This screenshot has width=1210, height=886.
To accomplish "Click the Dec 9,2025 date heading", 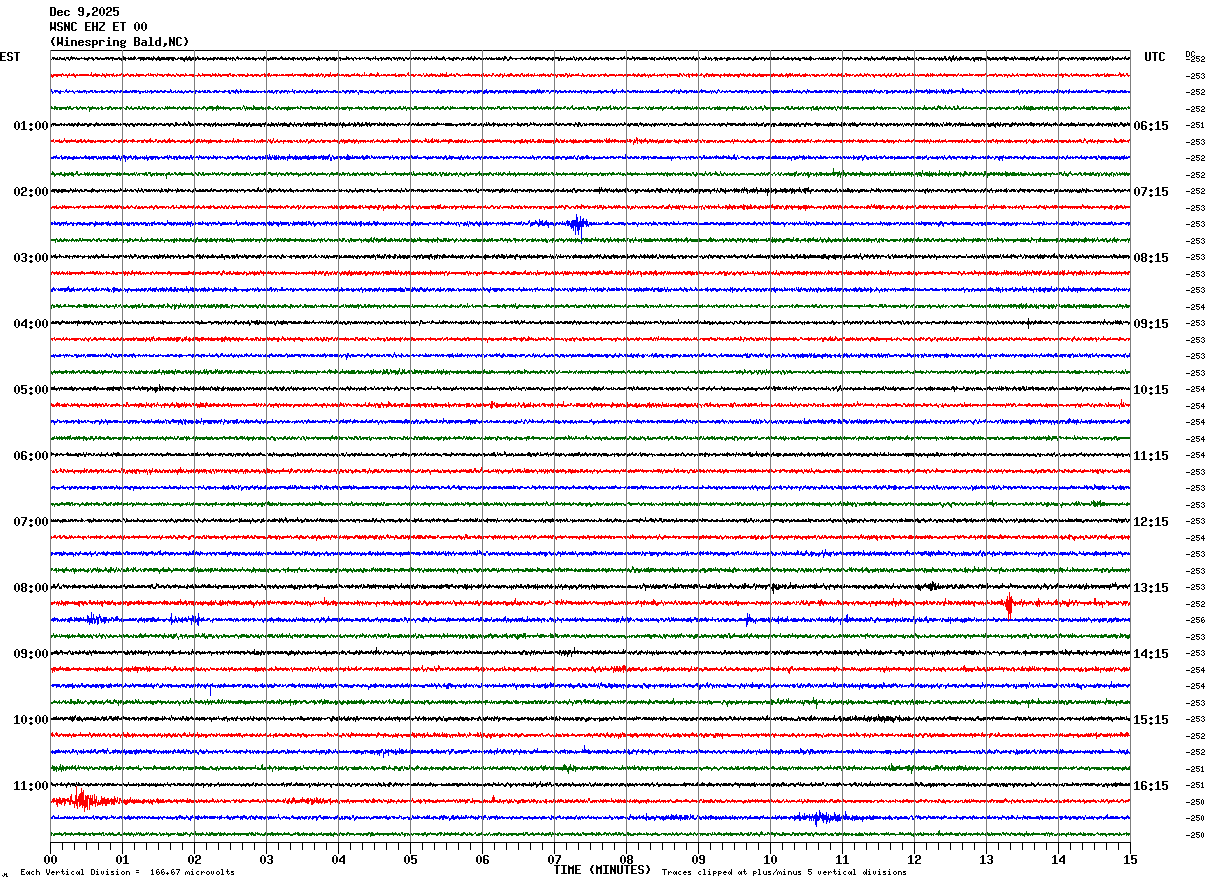I will point(84,12).
